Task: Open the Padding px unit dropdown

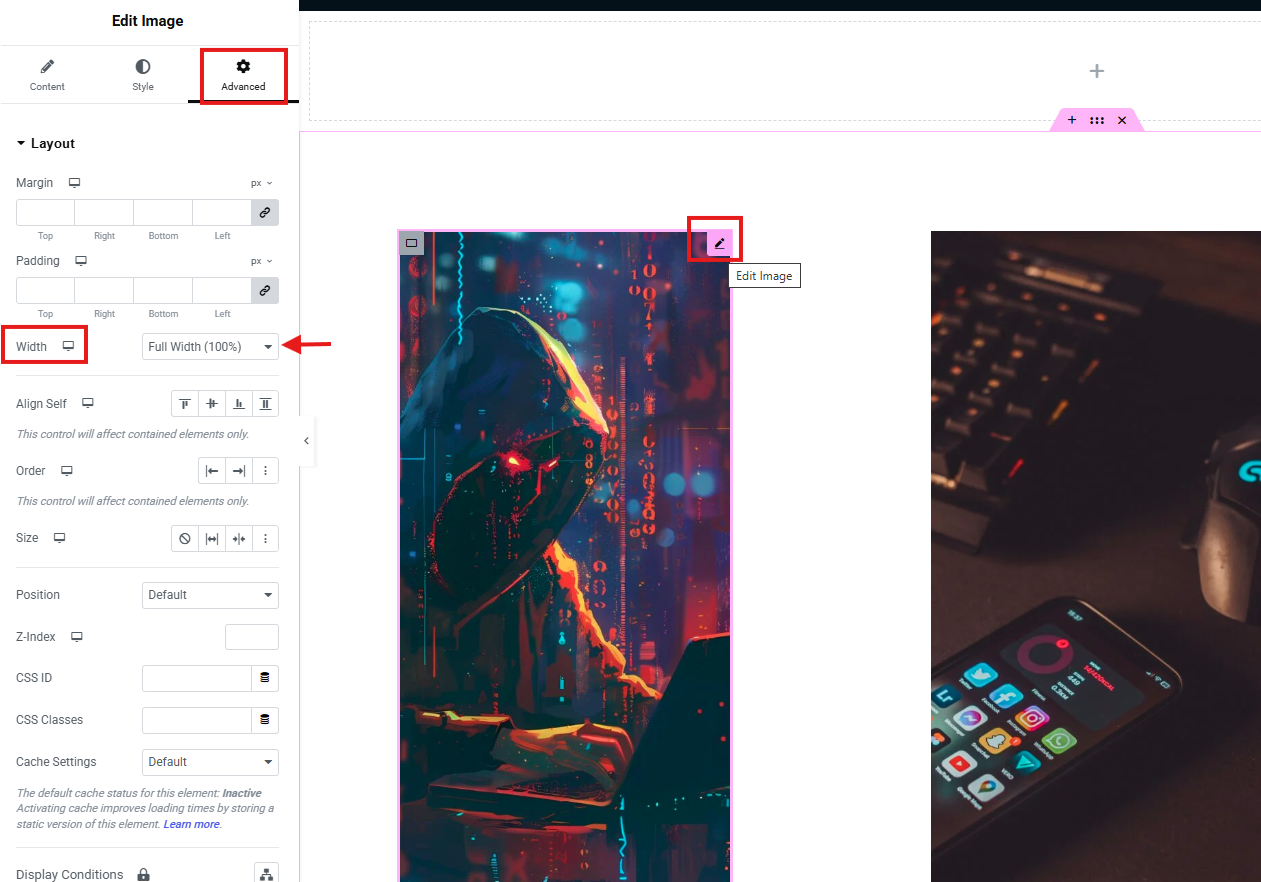Action: point(262,261)
